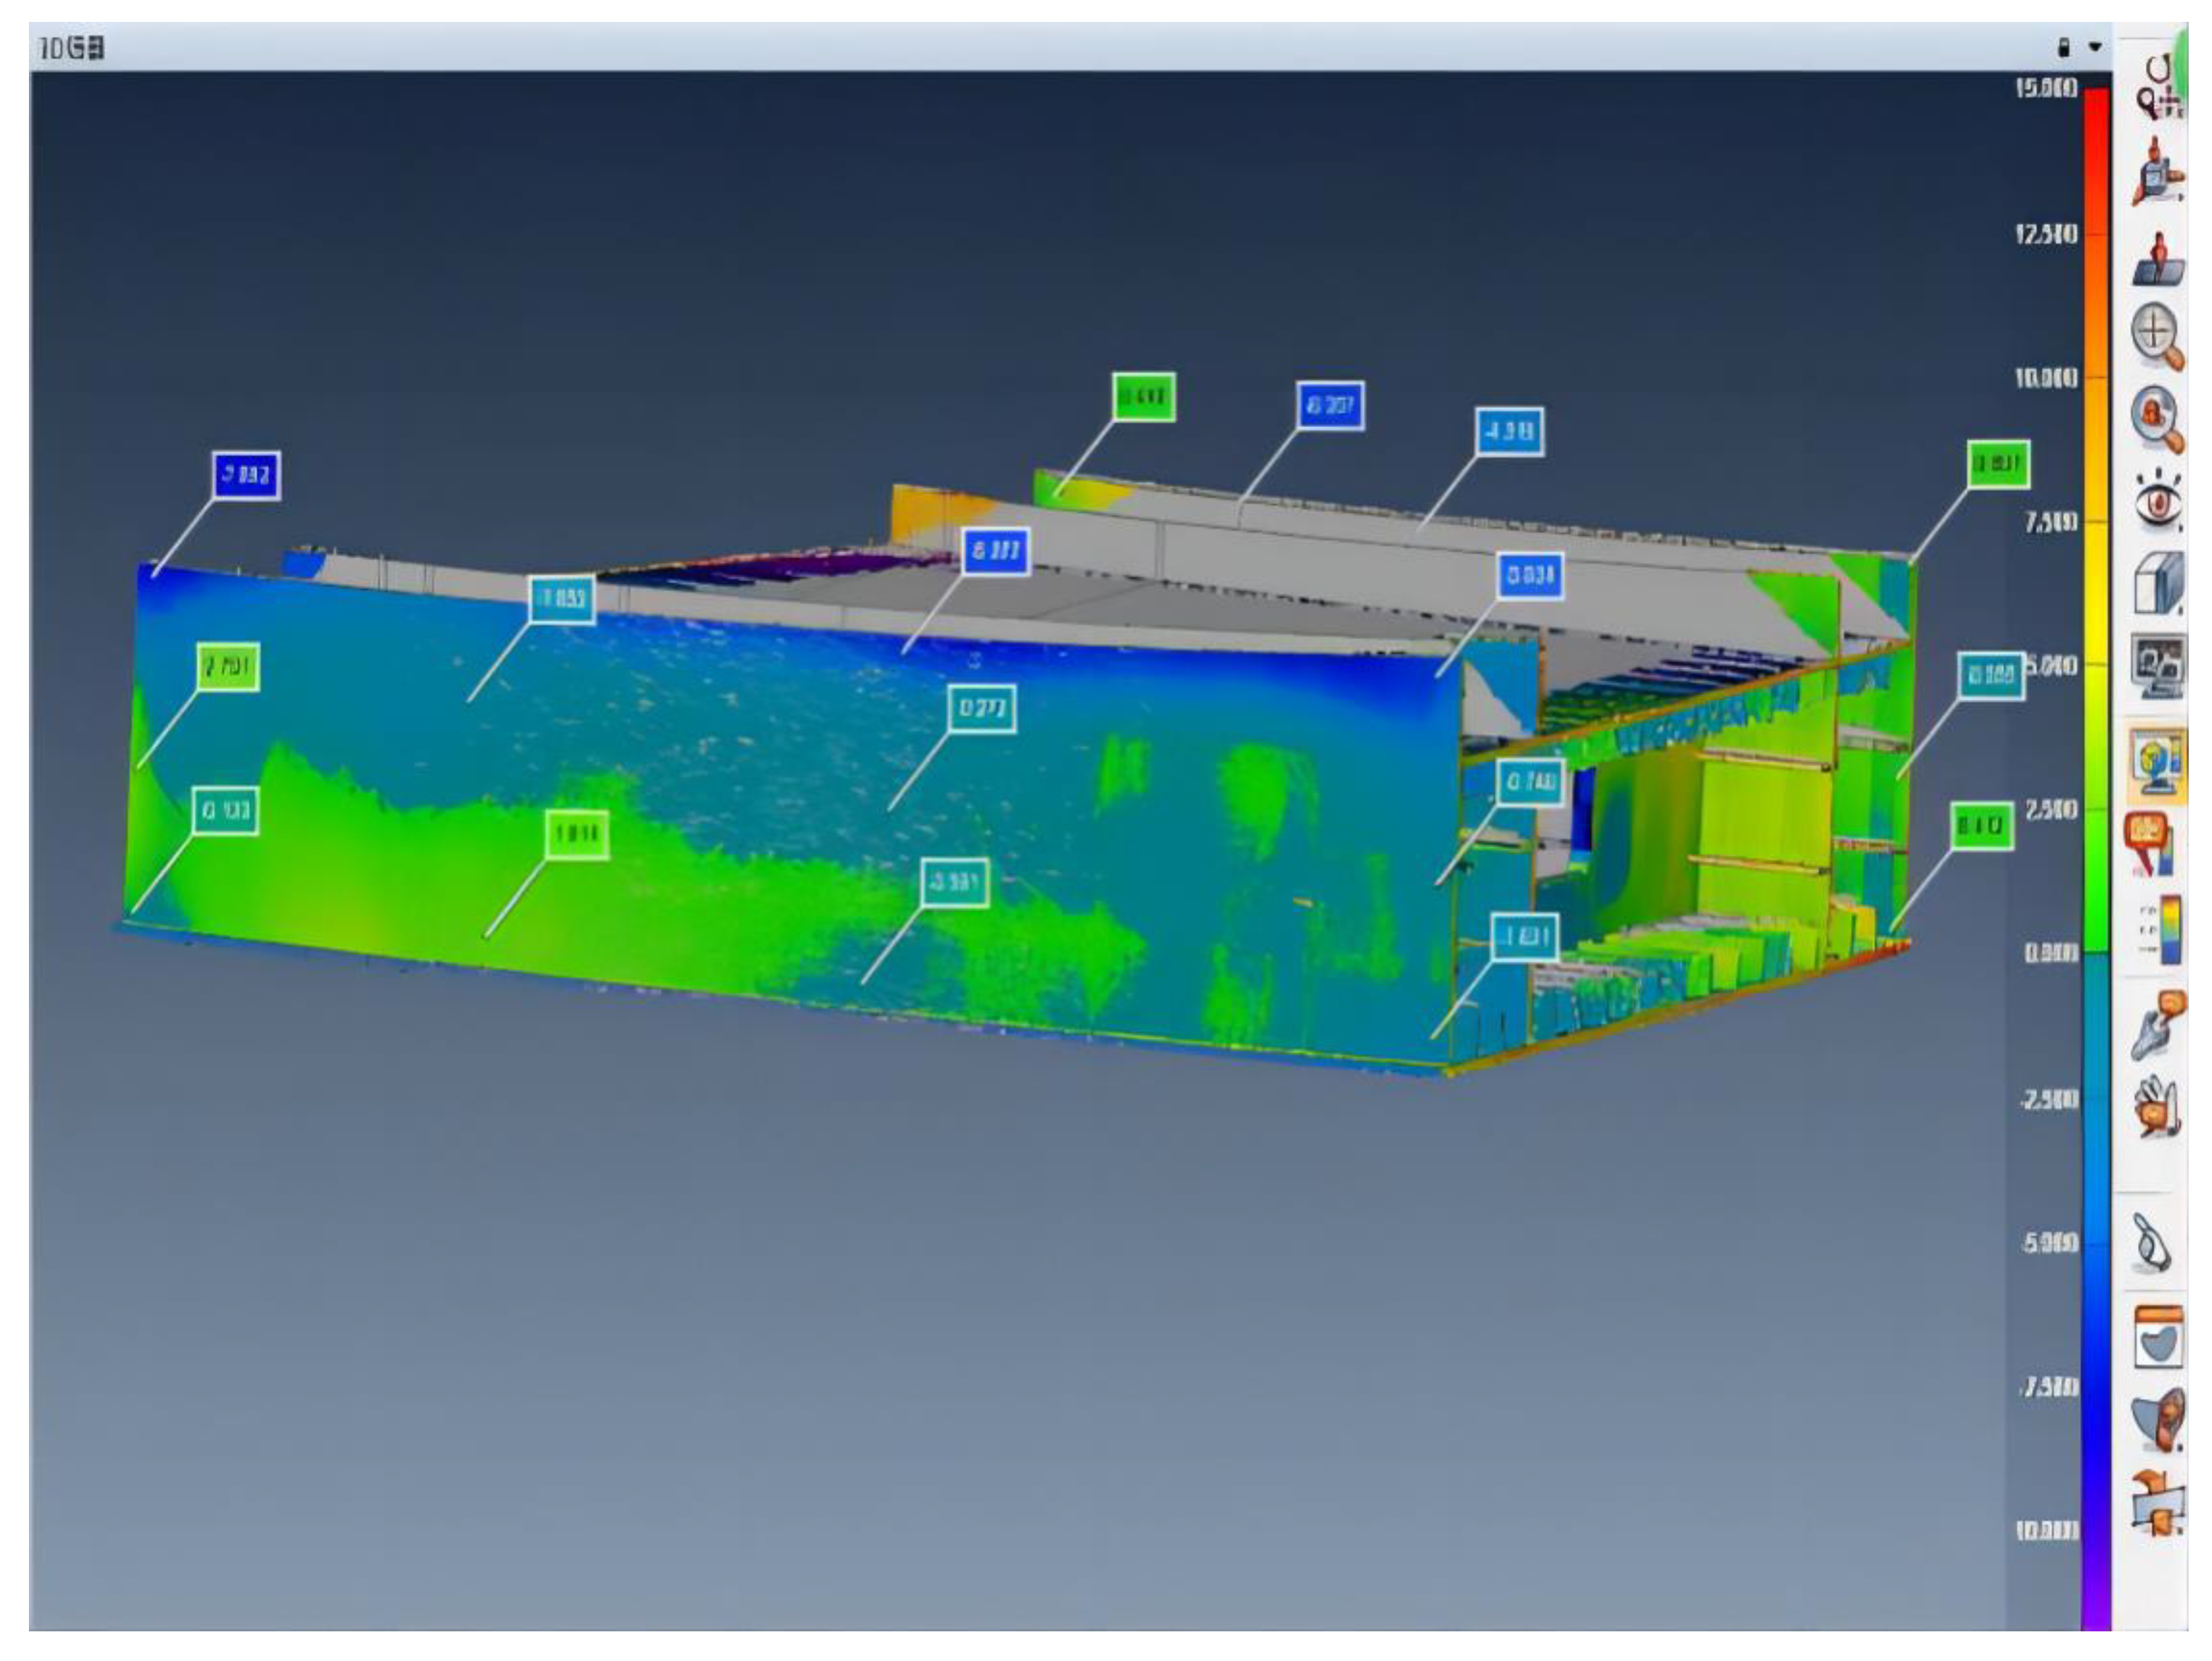Image resolution: width=2212 pixels, height=1661 pixels.
Task: Toggle the lock icon in title bar
Action: click(x=2062, y=47)
